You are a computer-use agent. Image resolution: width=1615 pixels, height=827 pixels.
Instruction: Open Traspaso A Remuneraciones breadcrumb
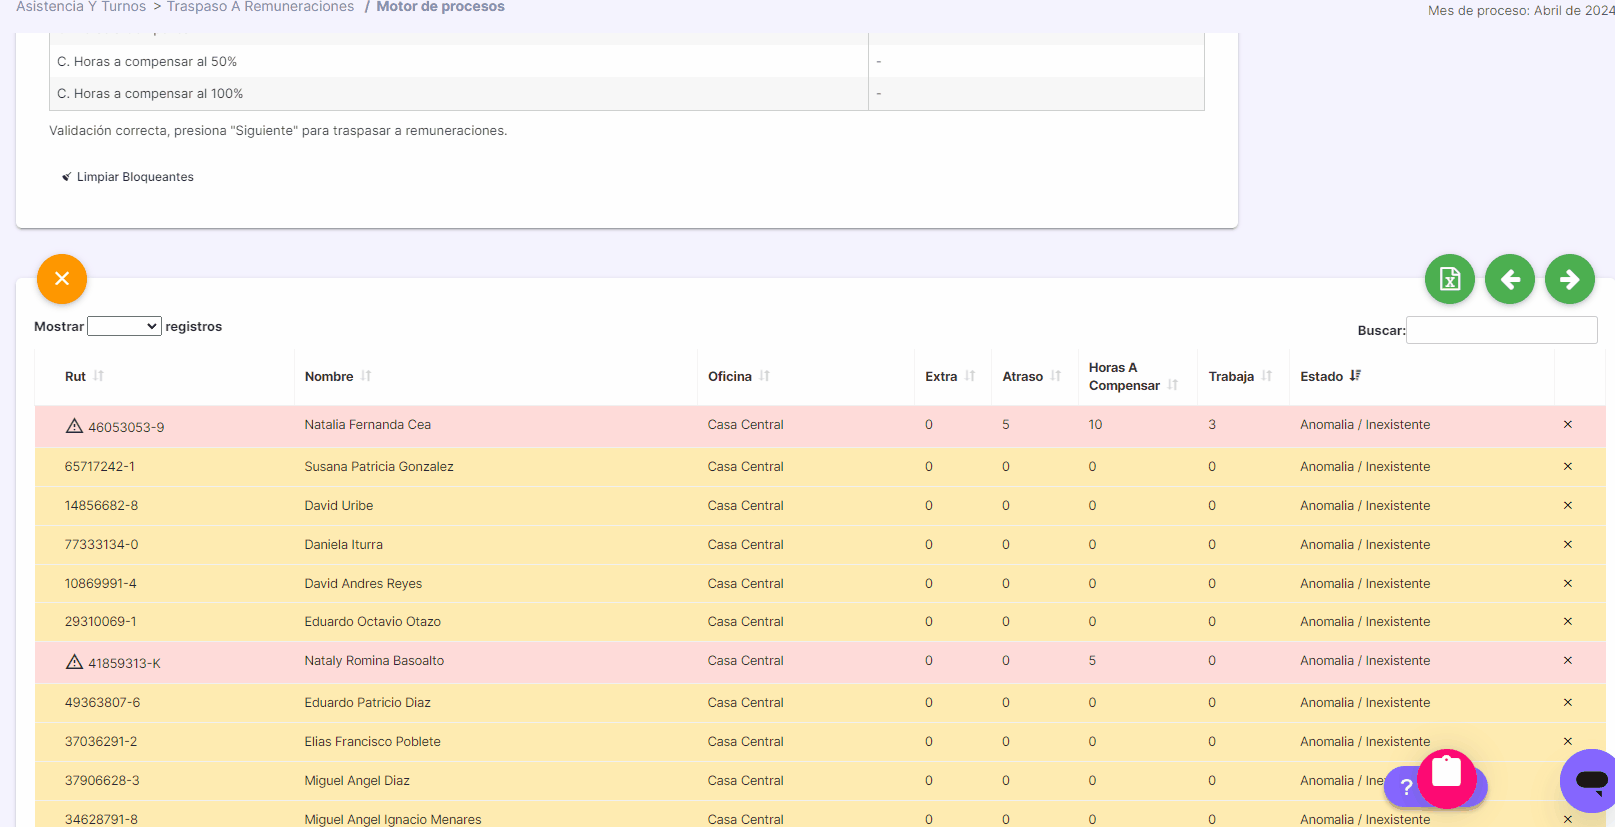[x=260, y=7]
